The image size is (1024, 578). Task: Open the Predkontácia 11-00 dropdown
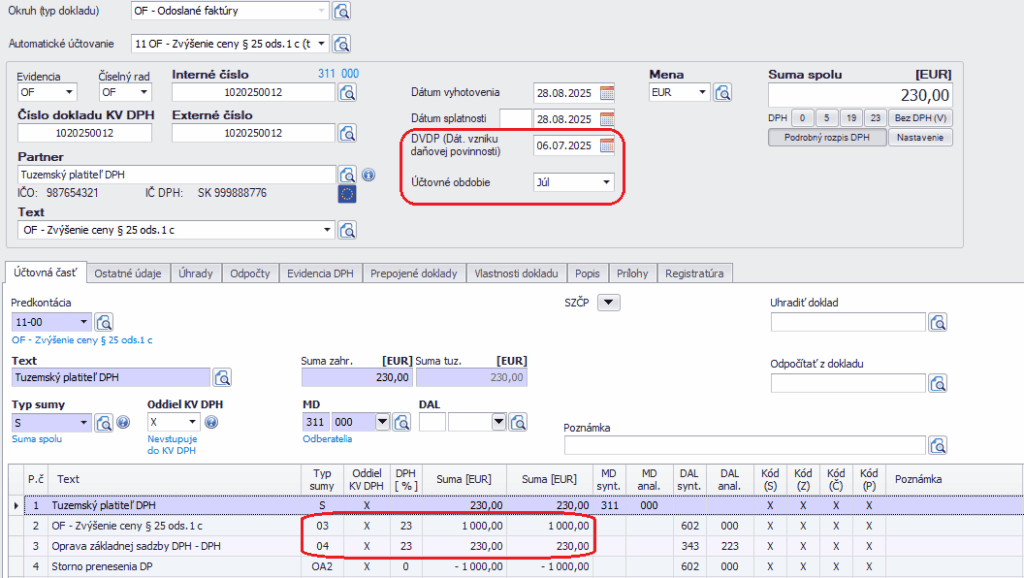click(x=81, y=322)
